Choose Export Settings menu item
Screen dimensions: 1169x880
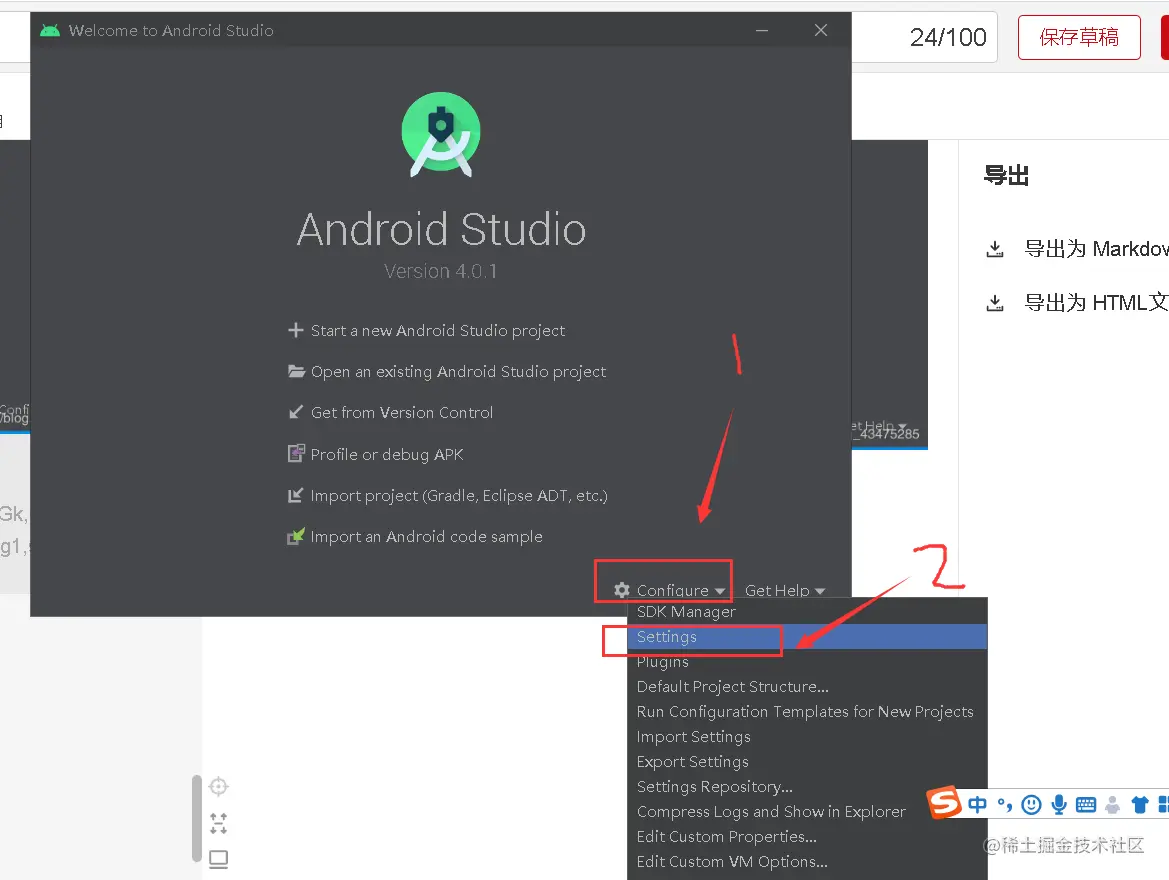(807, 761)
